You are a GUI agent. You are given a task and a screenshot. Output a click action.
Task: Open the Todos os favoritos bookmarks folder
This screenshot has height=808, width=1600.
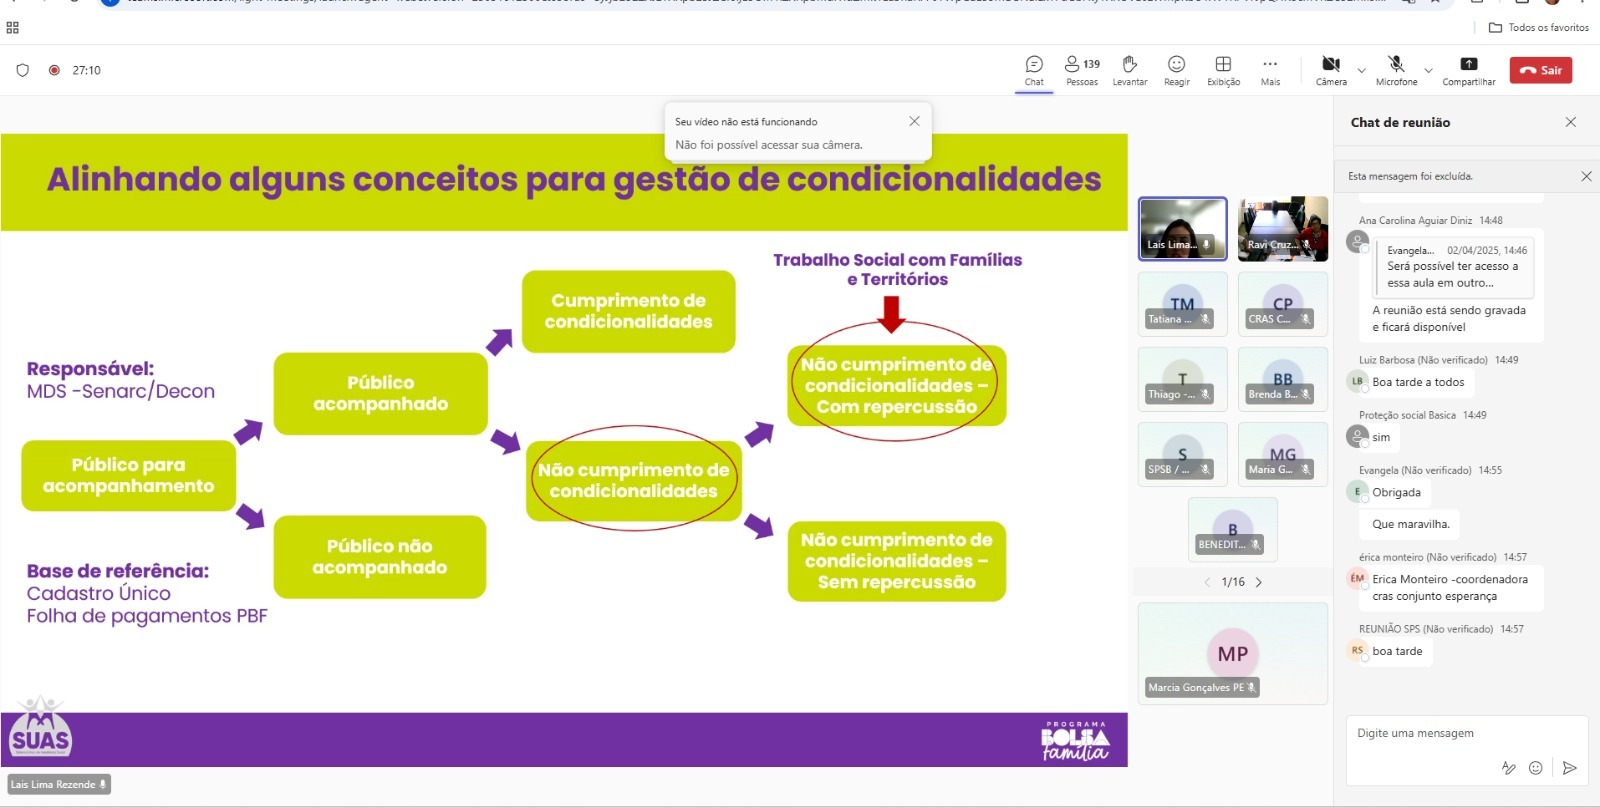click(x=1539, y=28)
